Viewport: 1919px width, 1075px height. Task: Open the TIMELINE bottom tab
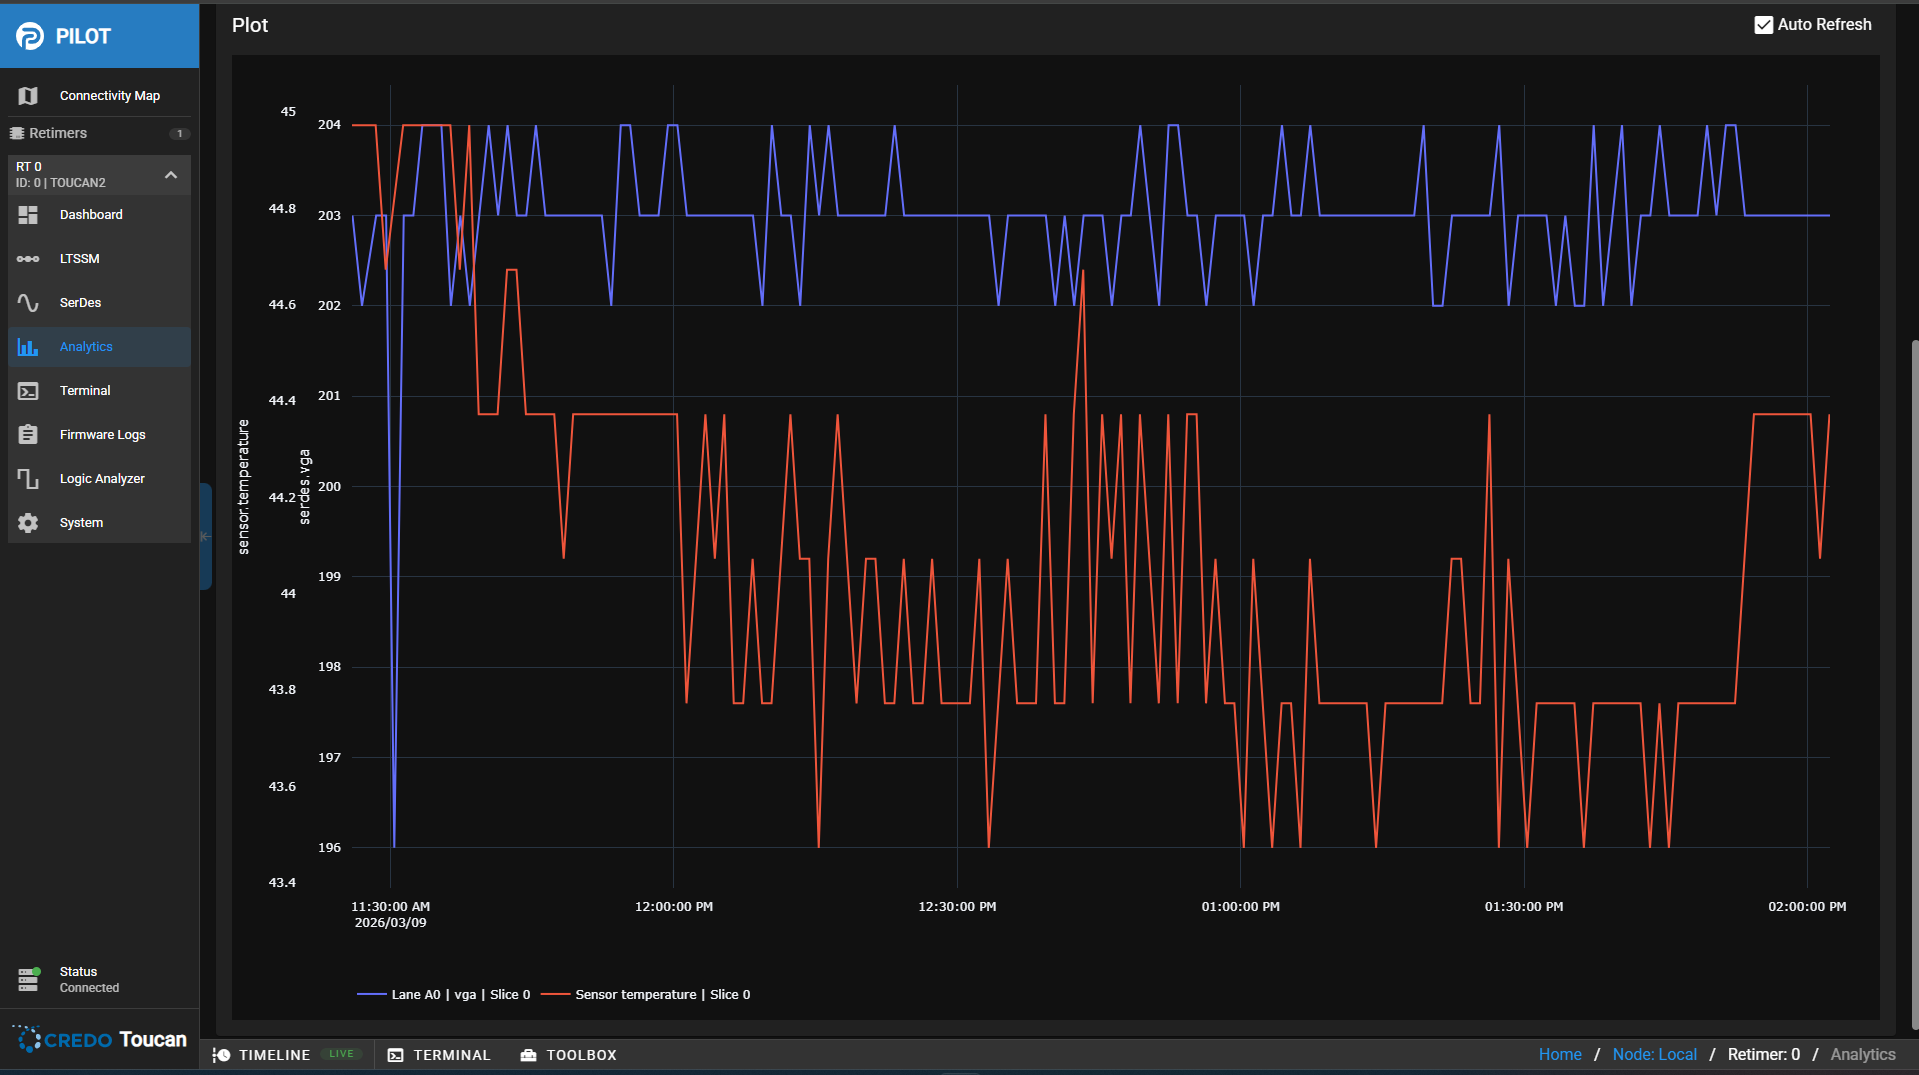pyautogui.click(x=274, y=1055)
